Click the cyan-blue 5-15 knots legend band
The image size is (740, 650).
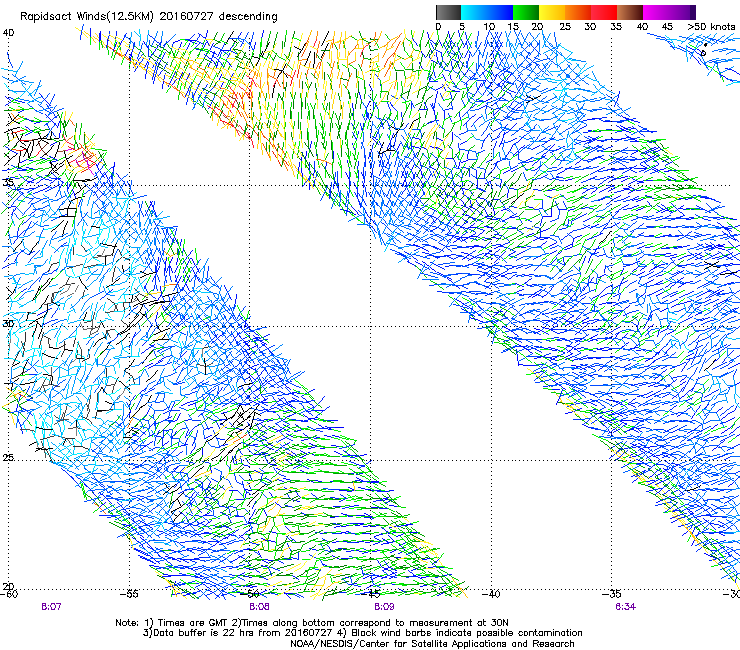click(x=487, y=12)
